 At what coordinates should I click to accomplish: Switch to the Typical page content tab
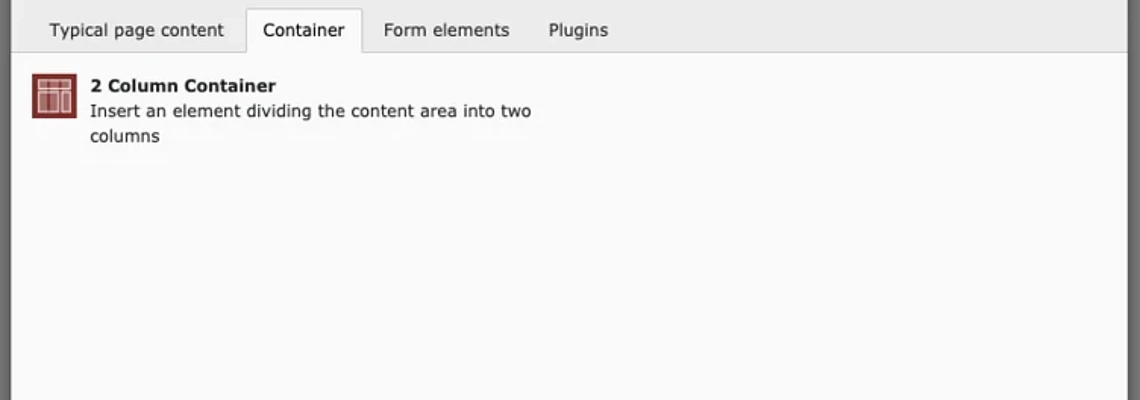pos(137,30)
